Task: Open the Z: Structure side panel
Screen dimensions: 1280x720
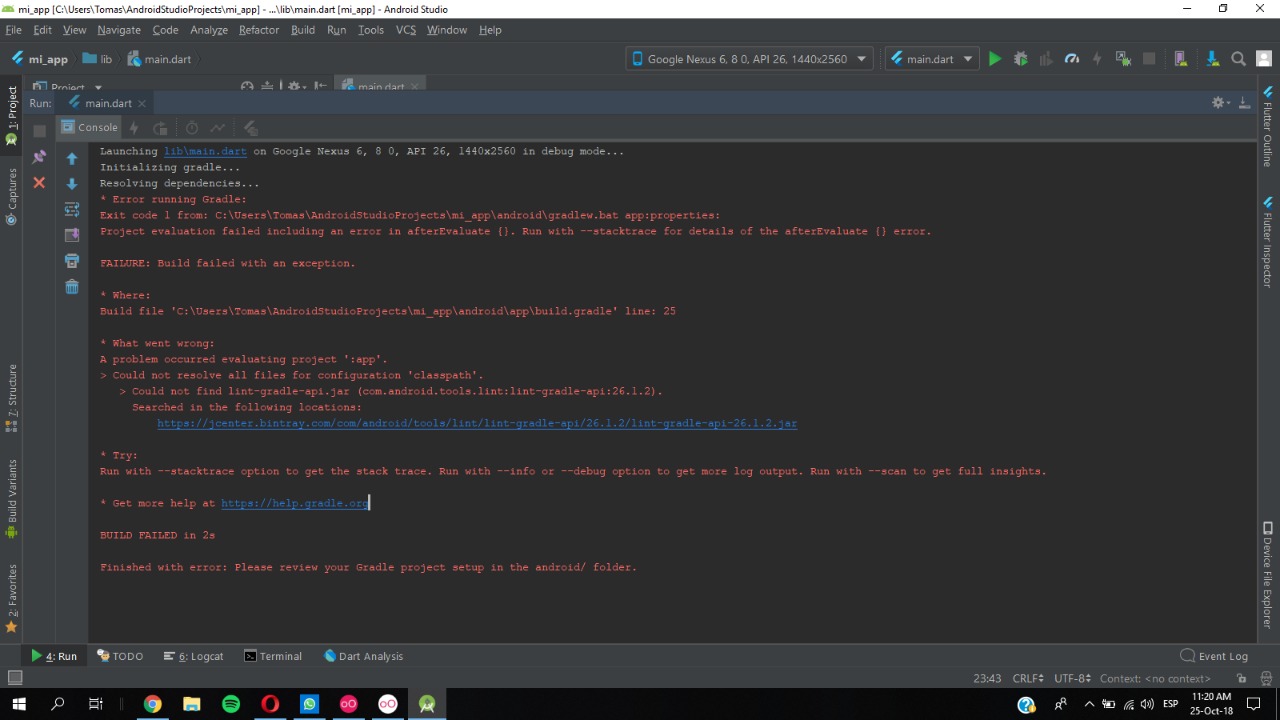Action: coord(12,398)
